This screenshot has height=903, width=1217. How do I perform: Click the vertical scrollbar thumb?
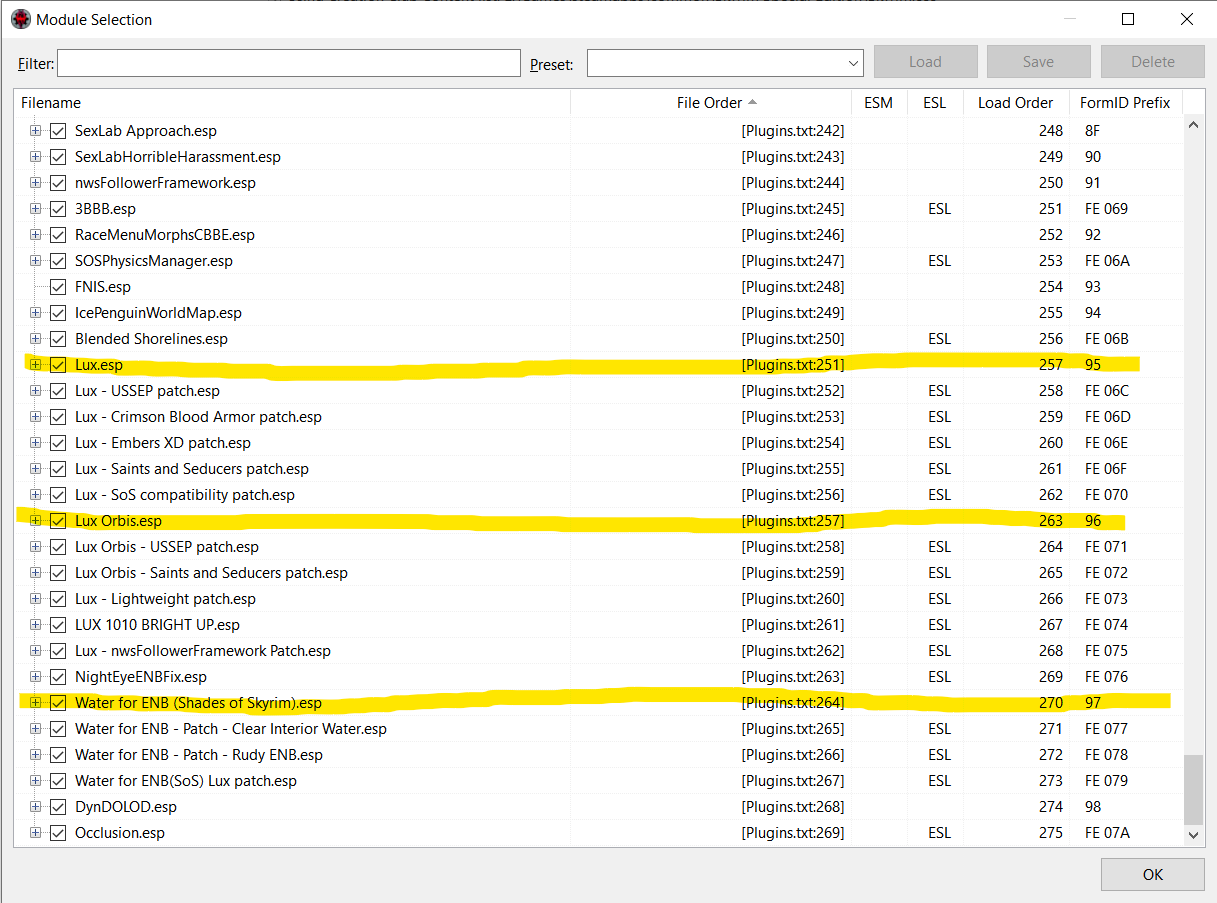pos(1193,789)
